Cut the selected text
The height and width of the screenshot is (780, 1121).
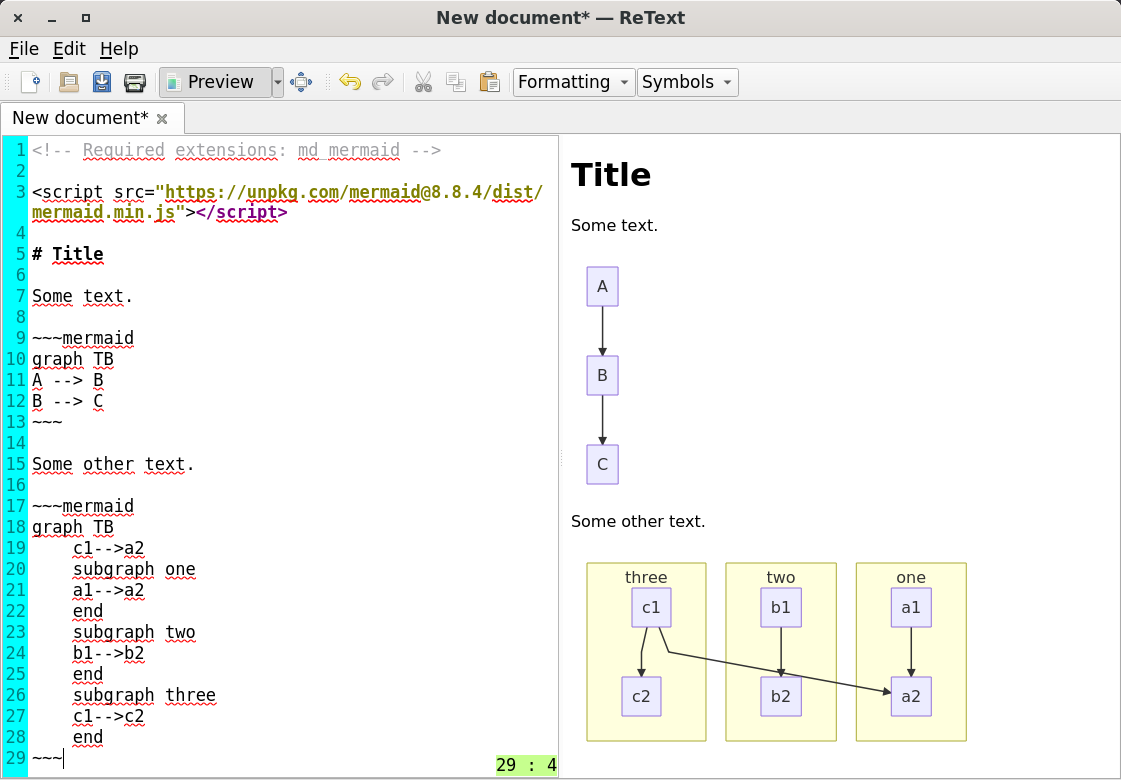[x=423, y=82]
